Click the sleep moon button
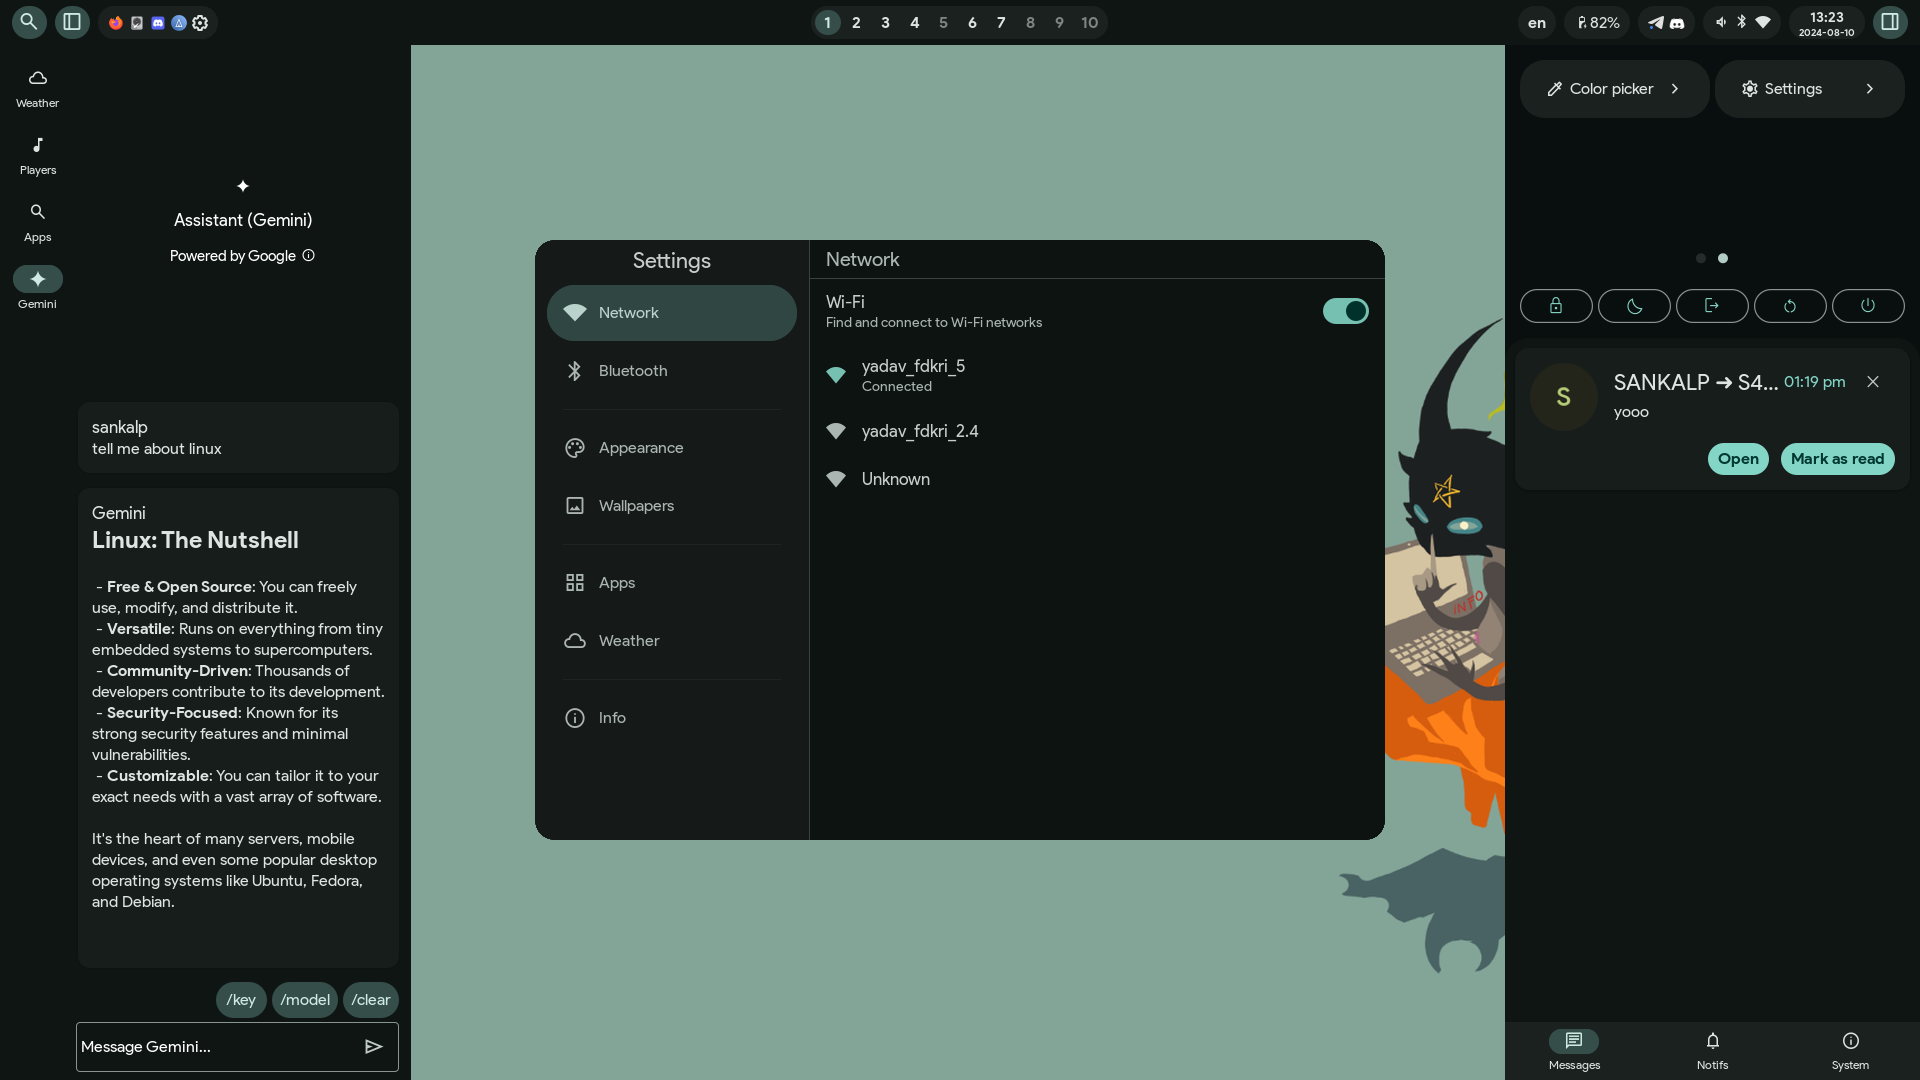1920x1080 pixels. [x=1634, y=306]
